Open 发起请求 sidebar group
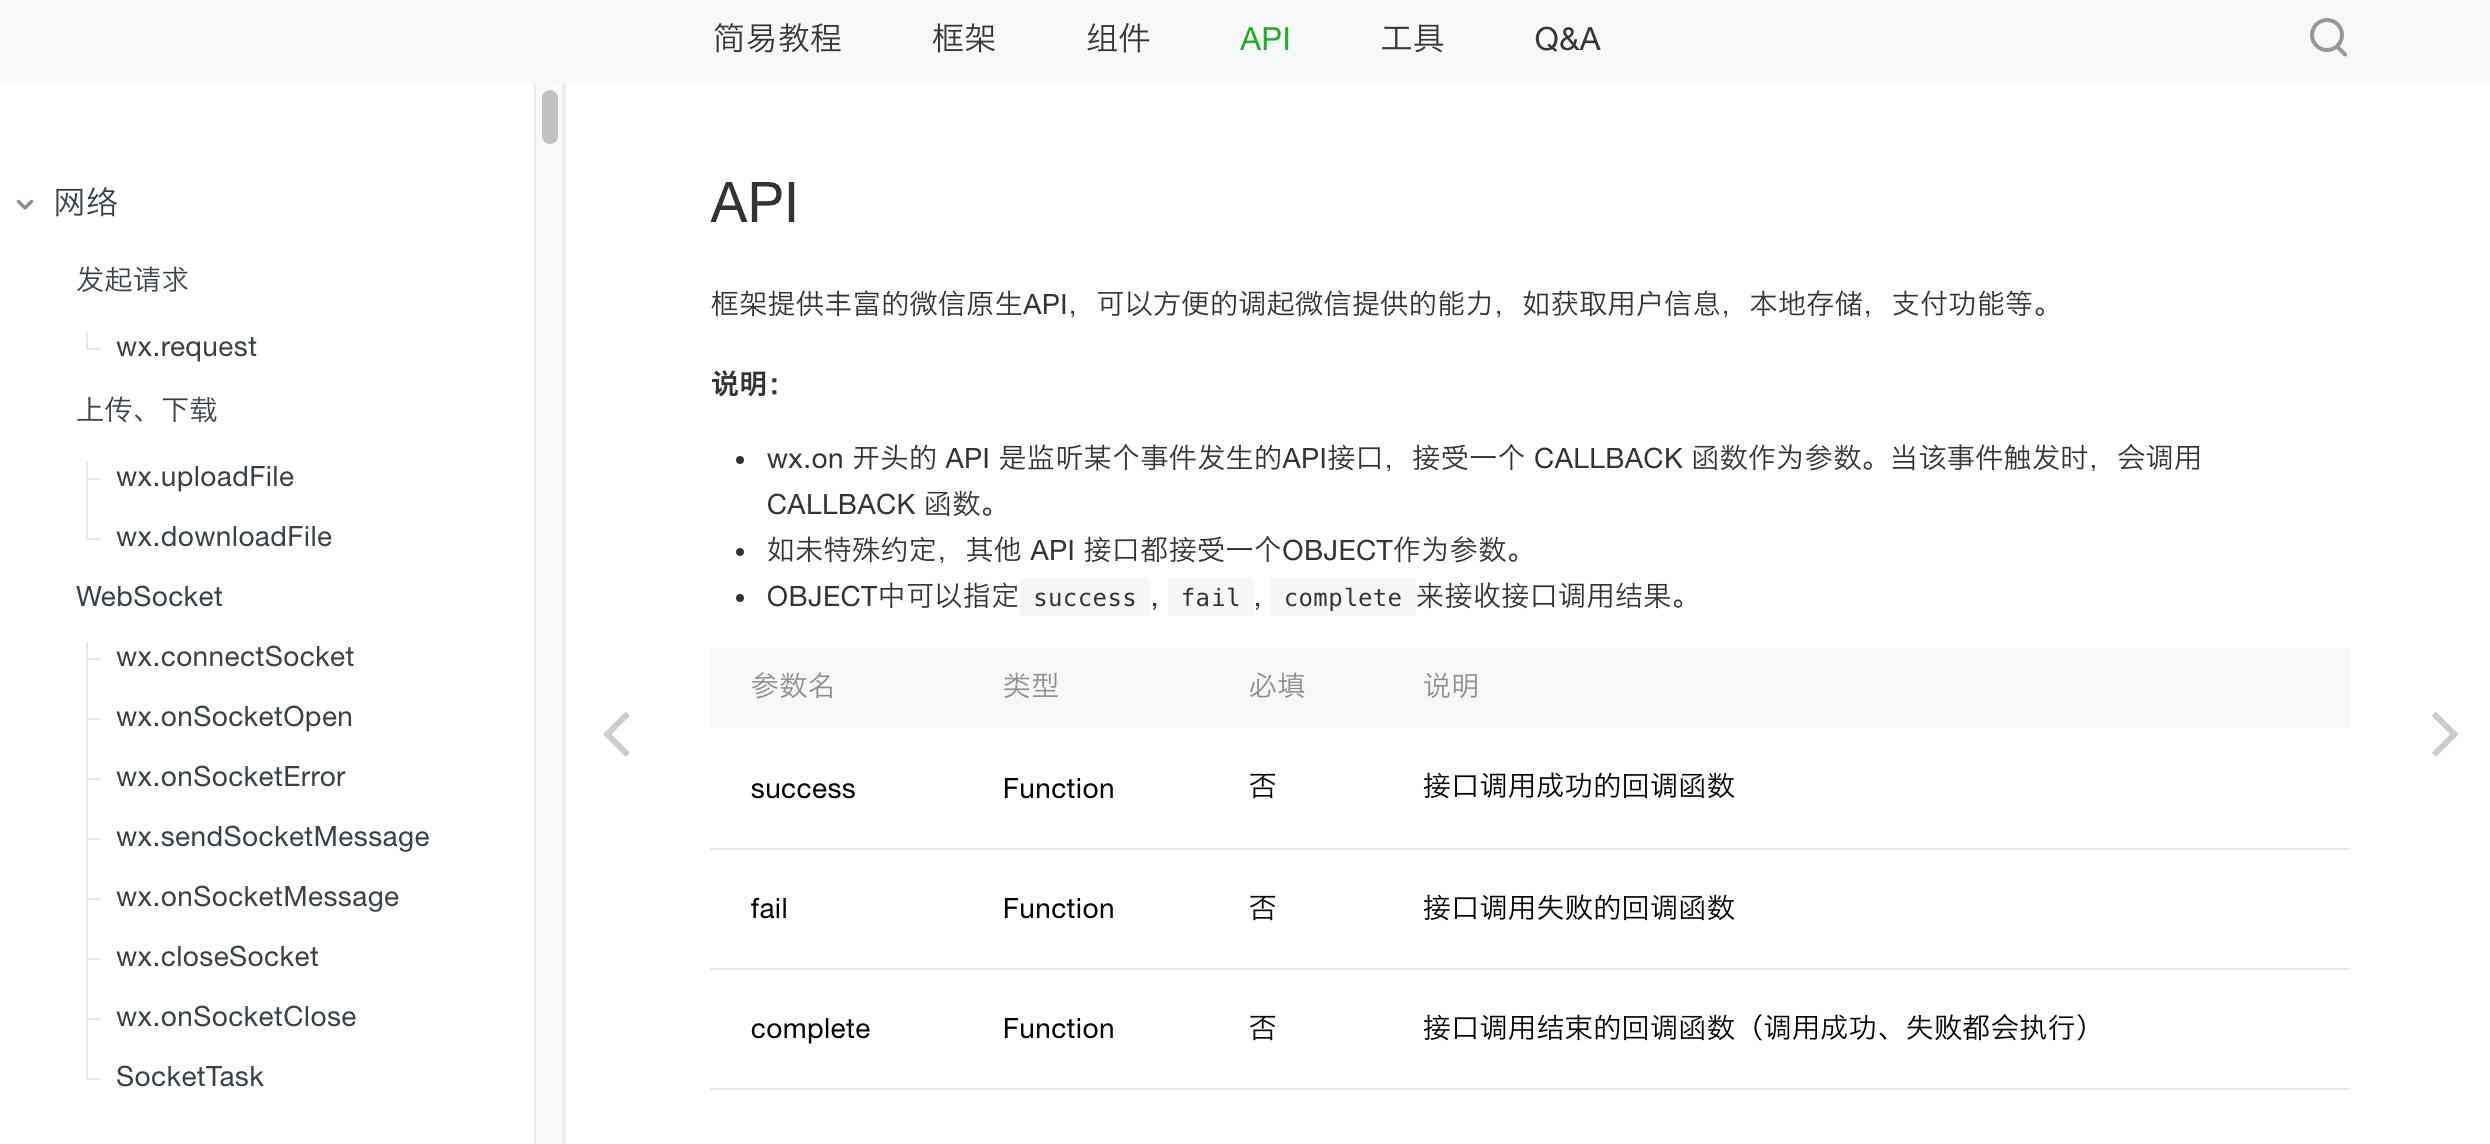This screenshot has height=1144, width=2490. 132,279
